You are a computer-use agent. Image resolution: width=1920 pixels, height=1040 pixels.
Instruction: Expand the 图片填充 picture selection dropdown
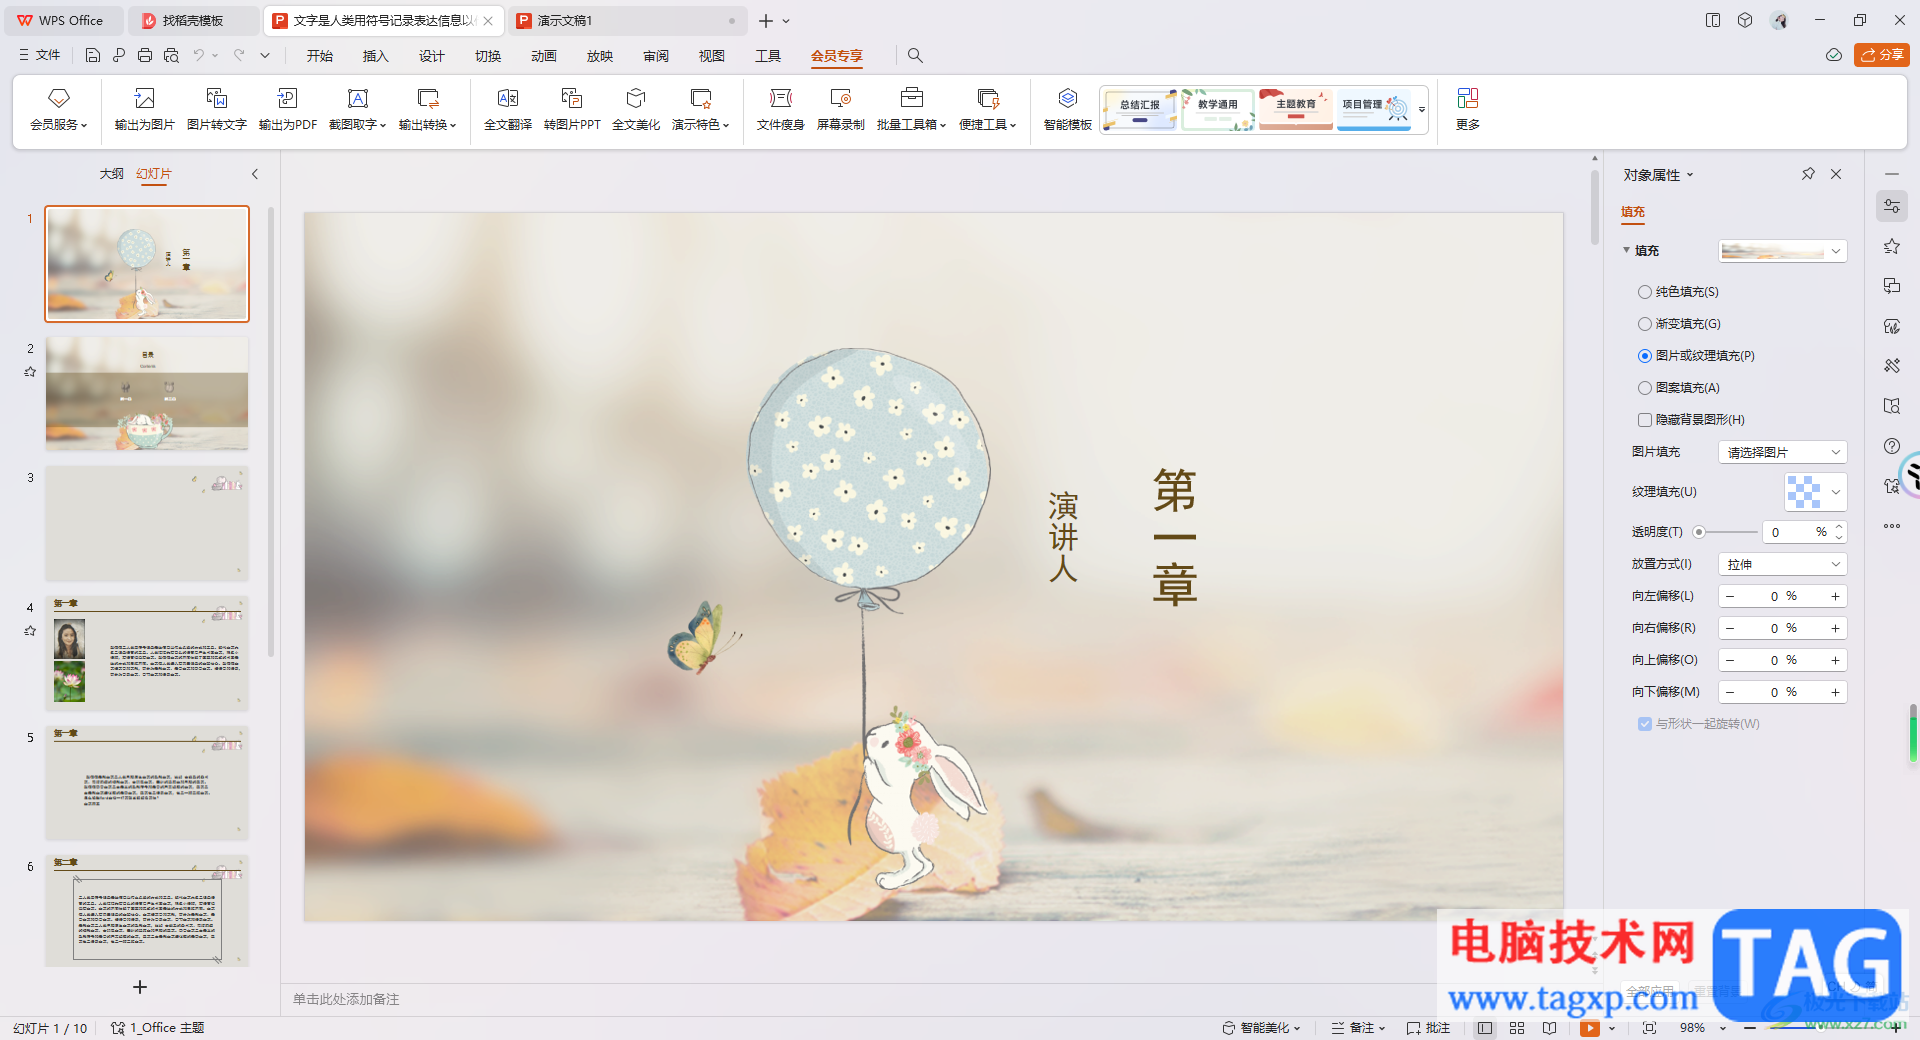1782,452
